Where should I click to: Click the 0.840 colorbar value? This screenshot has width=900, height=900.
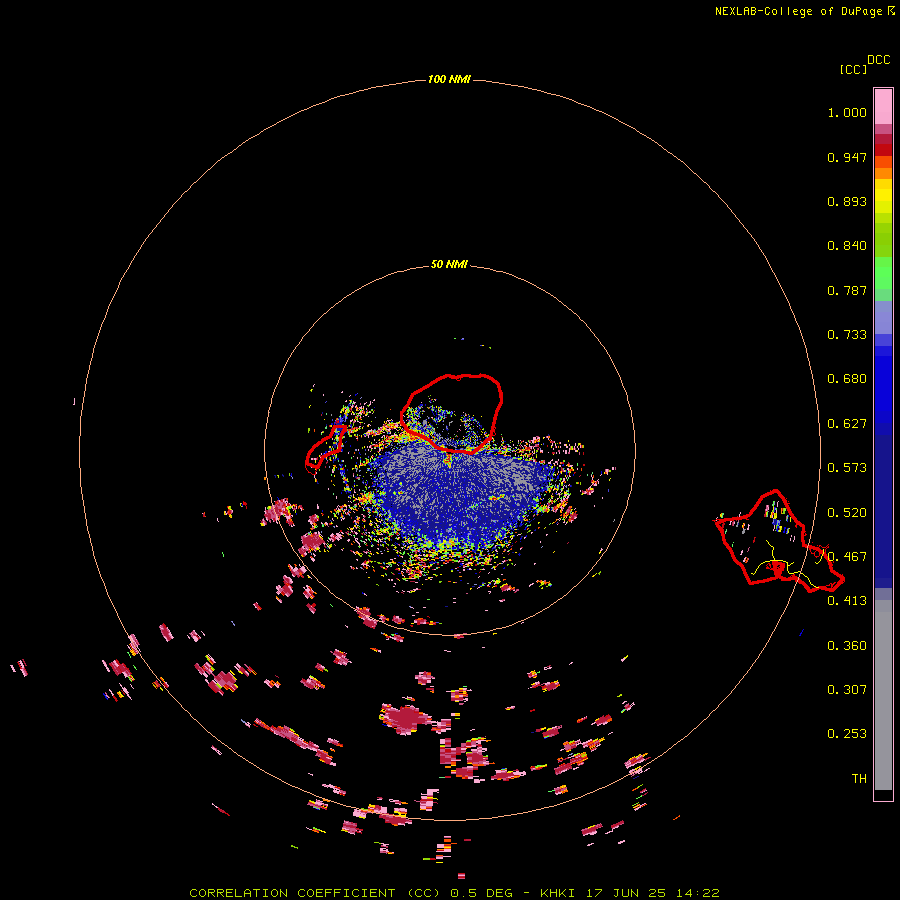[847, 246]
